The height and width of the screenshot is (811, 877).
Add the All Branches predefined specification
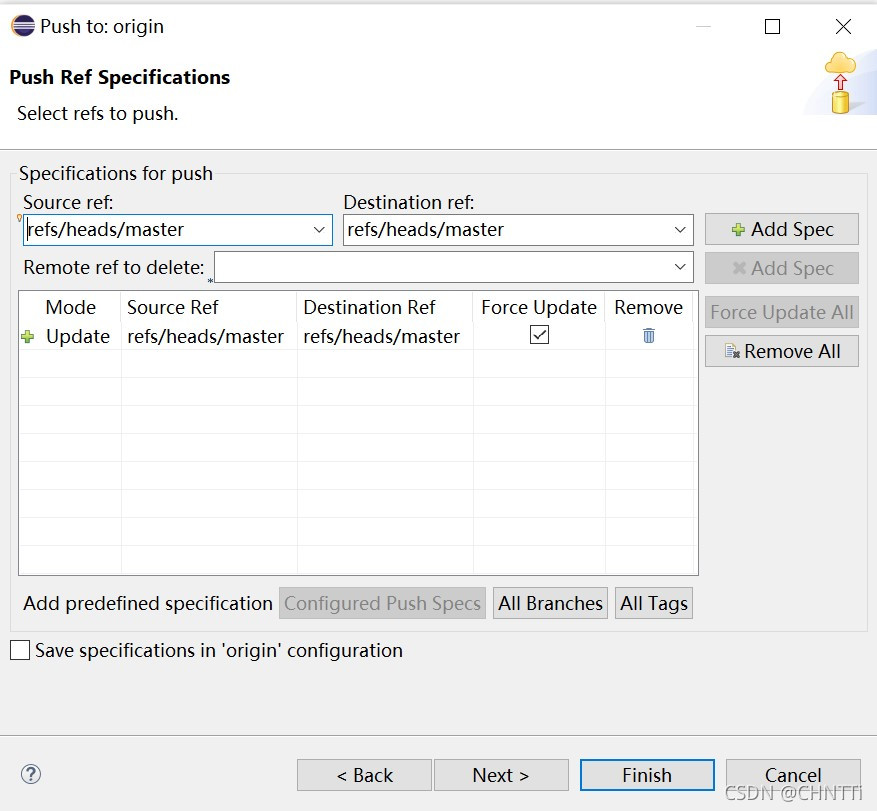(550, 603)
